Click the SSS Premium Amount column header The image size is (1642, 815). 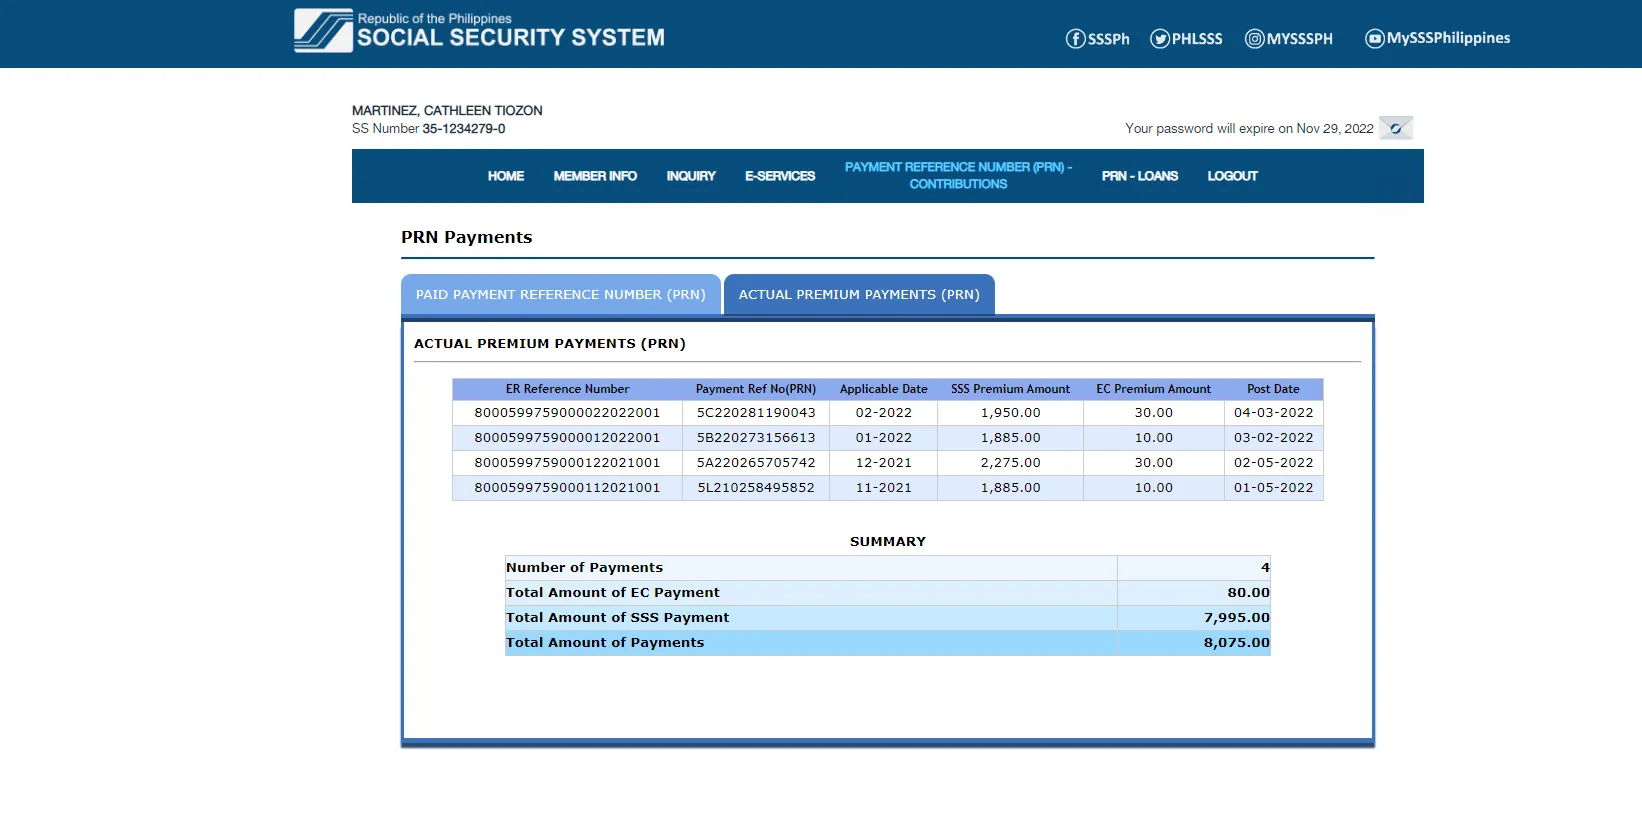(1010, 389)
